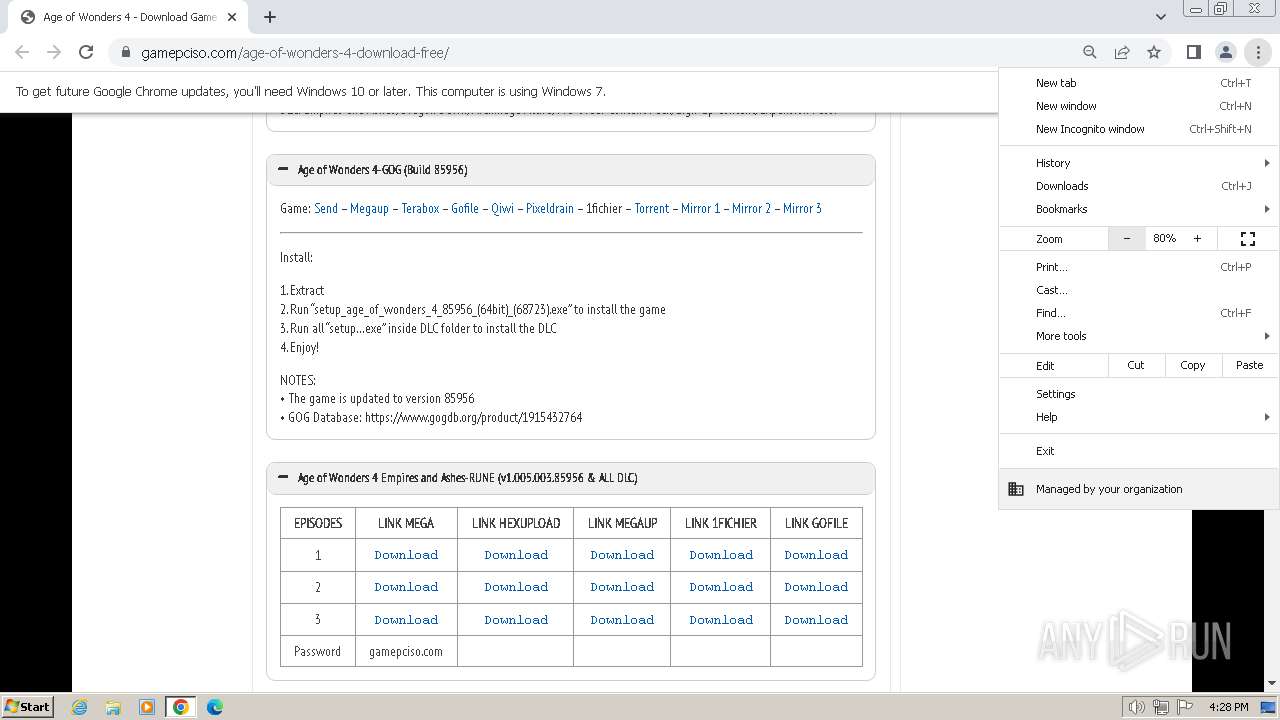Launch Microsoft Edge from taskbar
This screenshot has height=720, width=1280.
coord(215,707)
